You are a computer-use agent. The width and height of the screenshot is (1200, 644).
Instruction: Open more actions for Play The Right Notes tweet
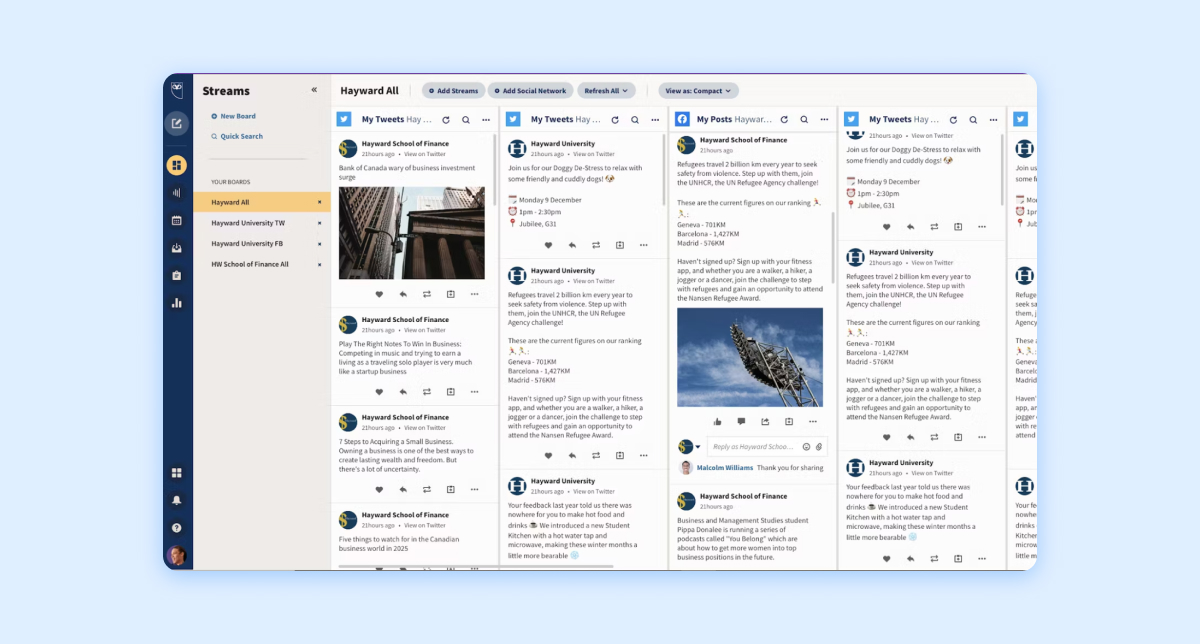pos(474,392)
